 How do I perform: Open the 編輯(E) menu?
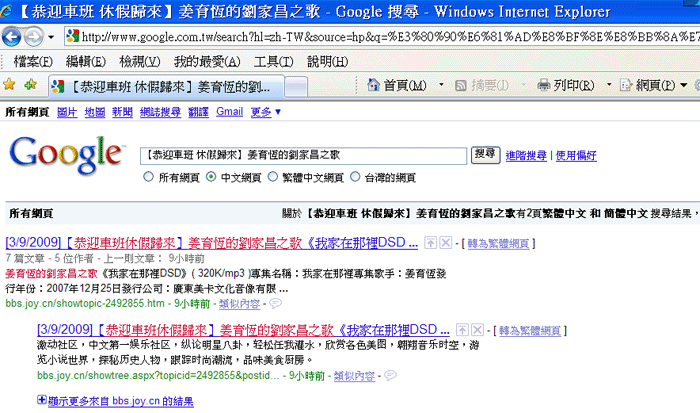point(86,62)
